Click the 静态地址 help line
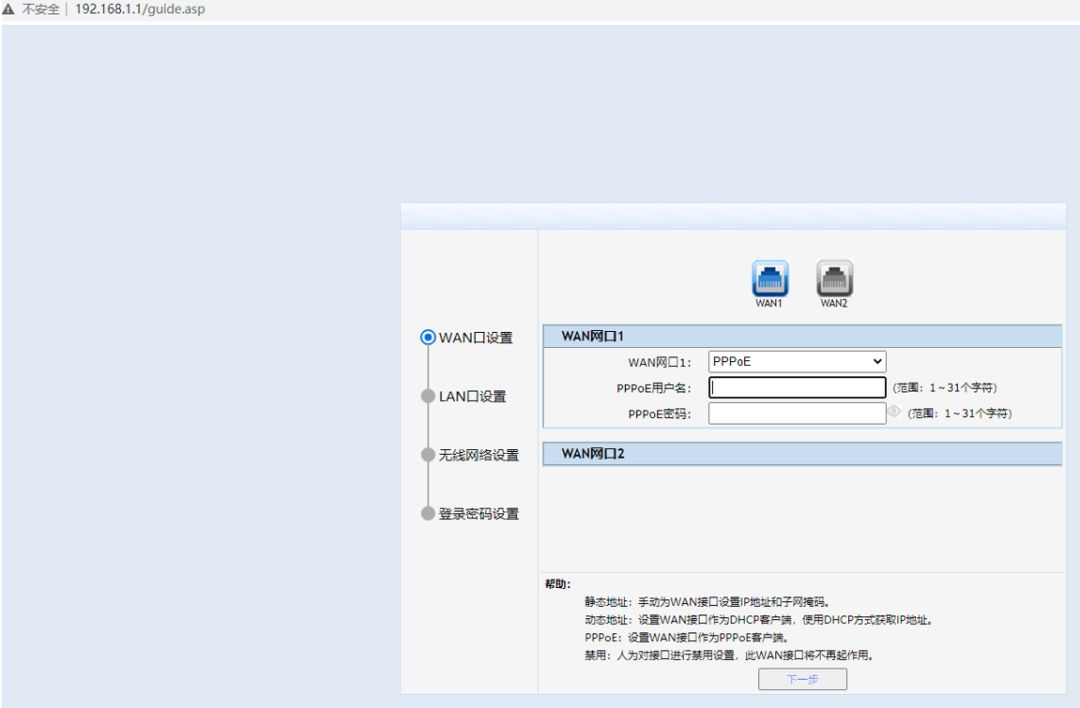The height and width of the screenshot is (708, 1080). tap(707, 602)
